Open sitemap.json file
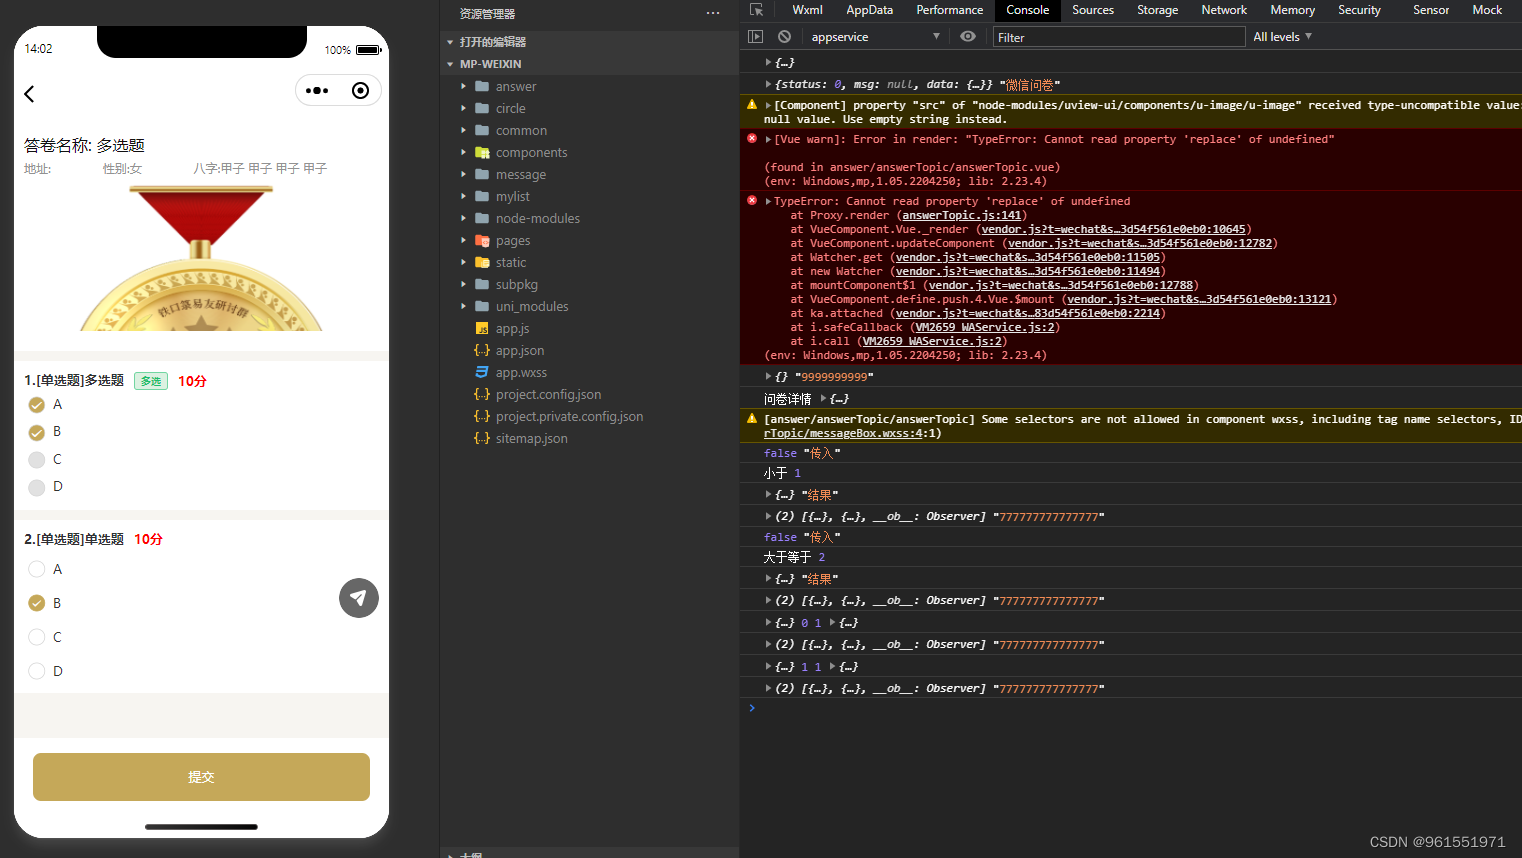1522x858 pixels. tap(531, 439)
